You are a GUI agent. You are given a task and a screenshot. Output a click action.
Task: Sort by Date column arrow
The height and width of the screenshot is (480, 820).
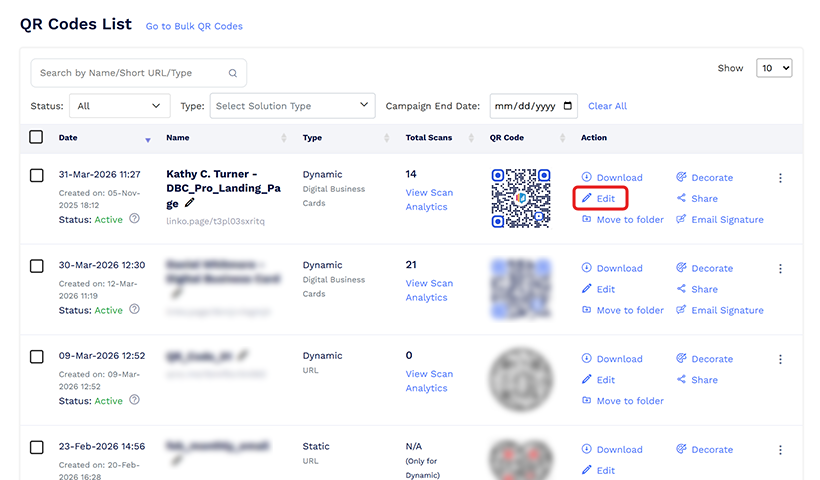148,140
